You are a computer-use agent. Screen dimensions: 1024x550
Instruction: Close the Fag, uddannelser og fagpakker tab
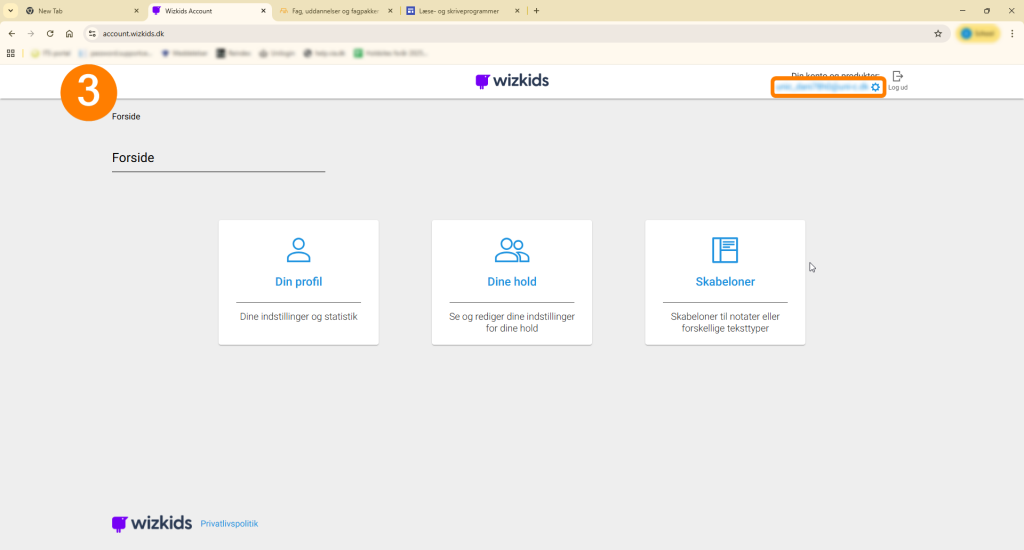391,11
